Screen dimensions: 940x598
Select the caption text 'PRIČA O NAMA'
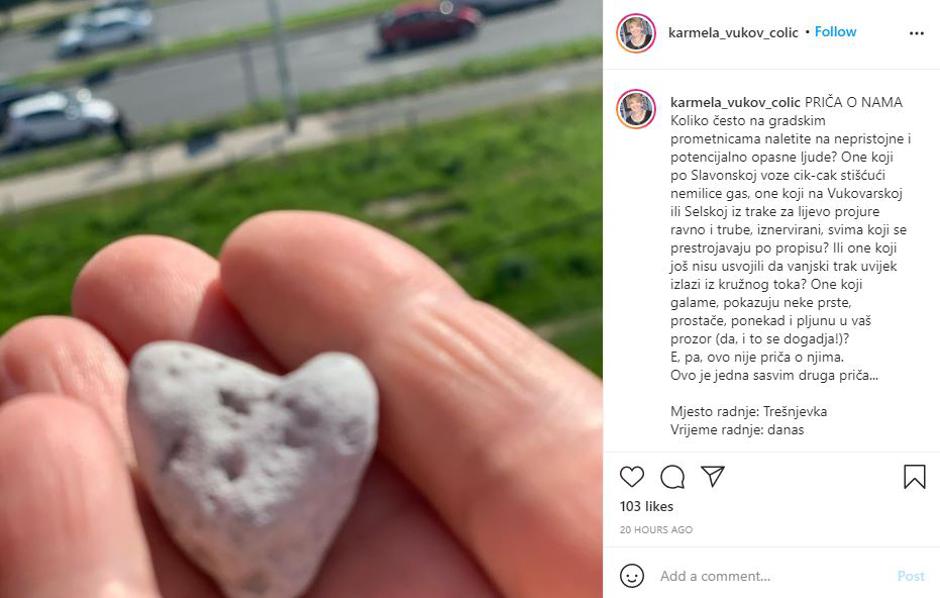[x=854, y=102]
